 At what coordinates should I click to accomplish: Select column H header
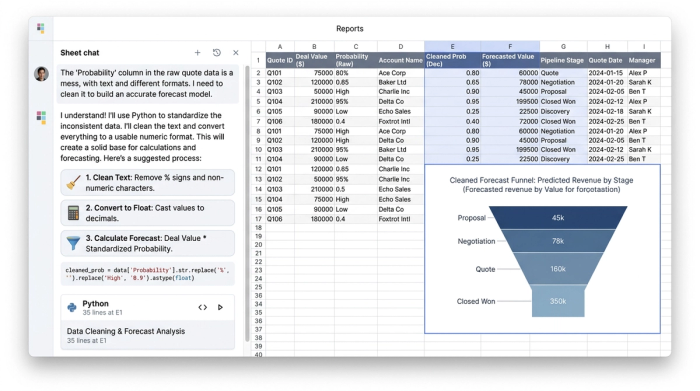click(607, 46)
